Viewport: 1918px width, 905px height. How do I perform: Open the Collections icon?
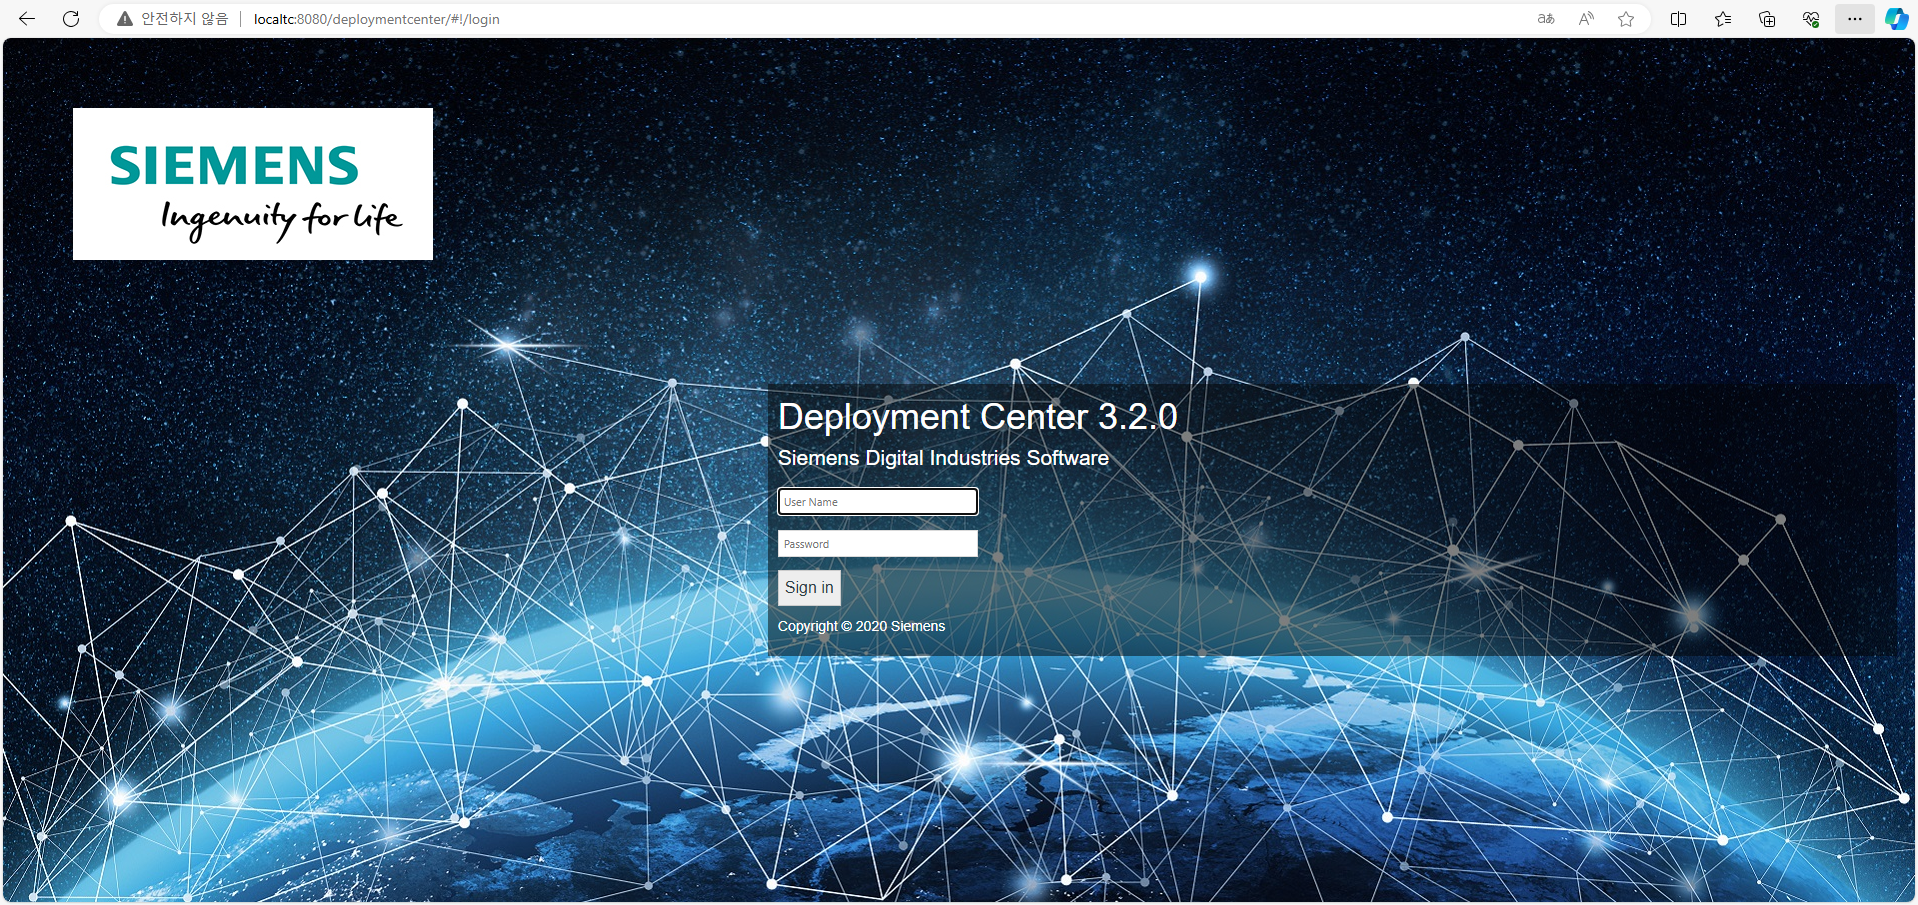(x=1766, y=19)
